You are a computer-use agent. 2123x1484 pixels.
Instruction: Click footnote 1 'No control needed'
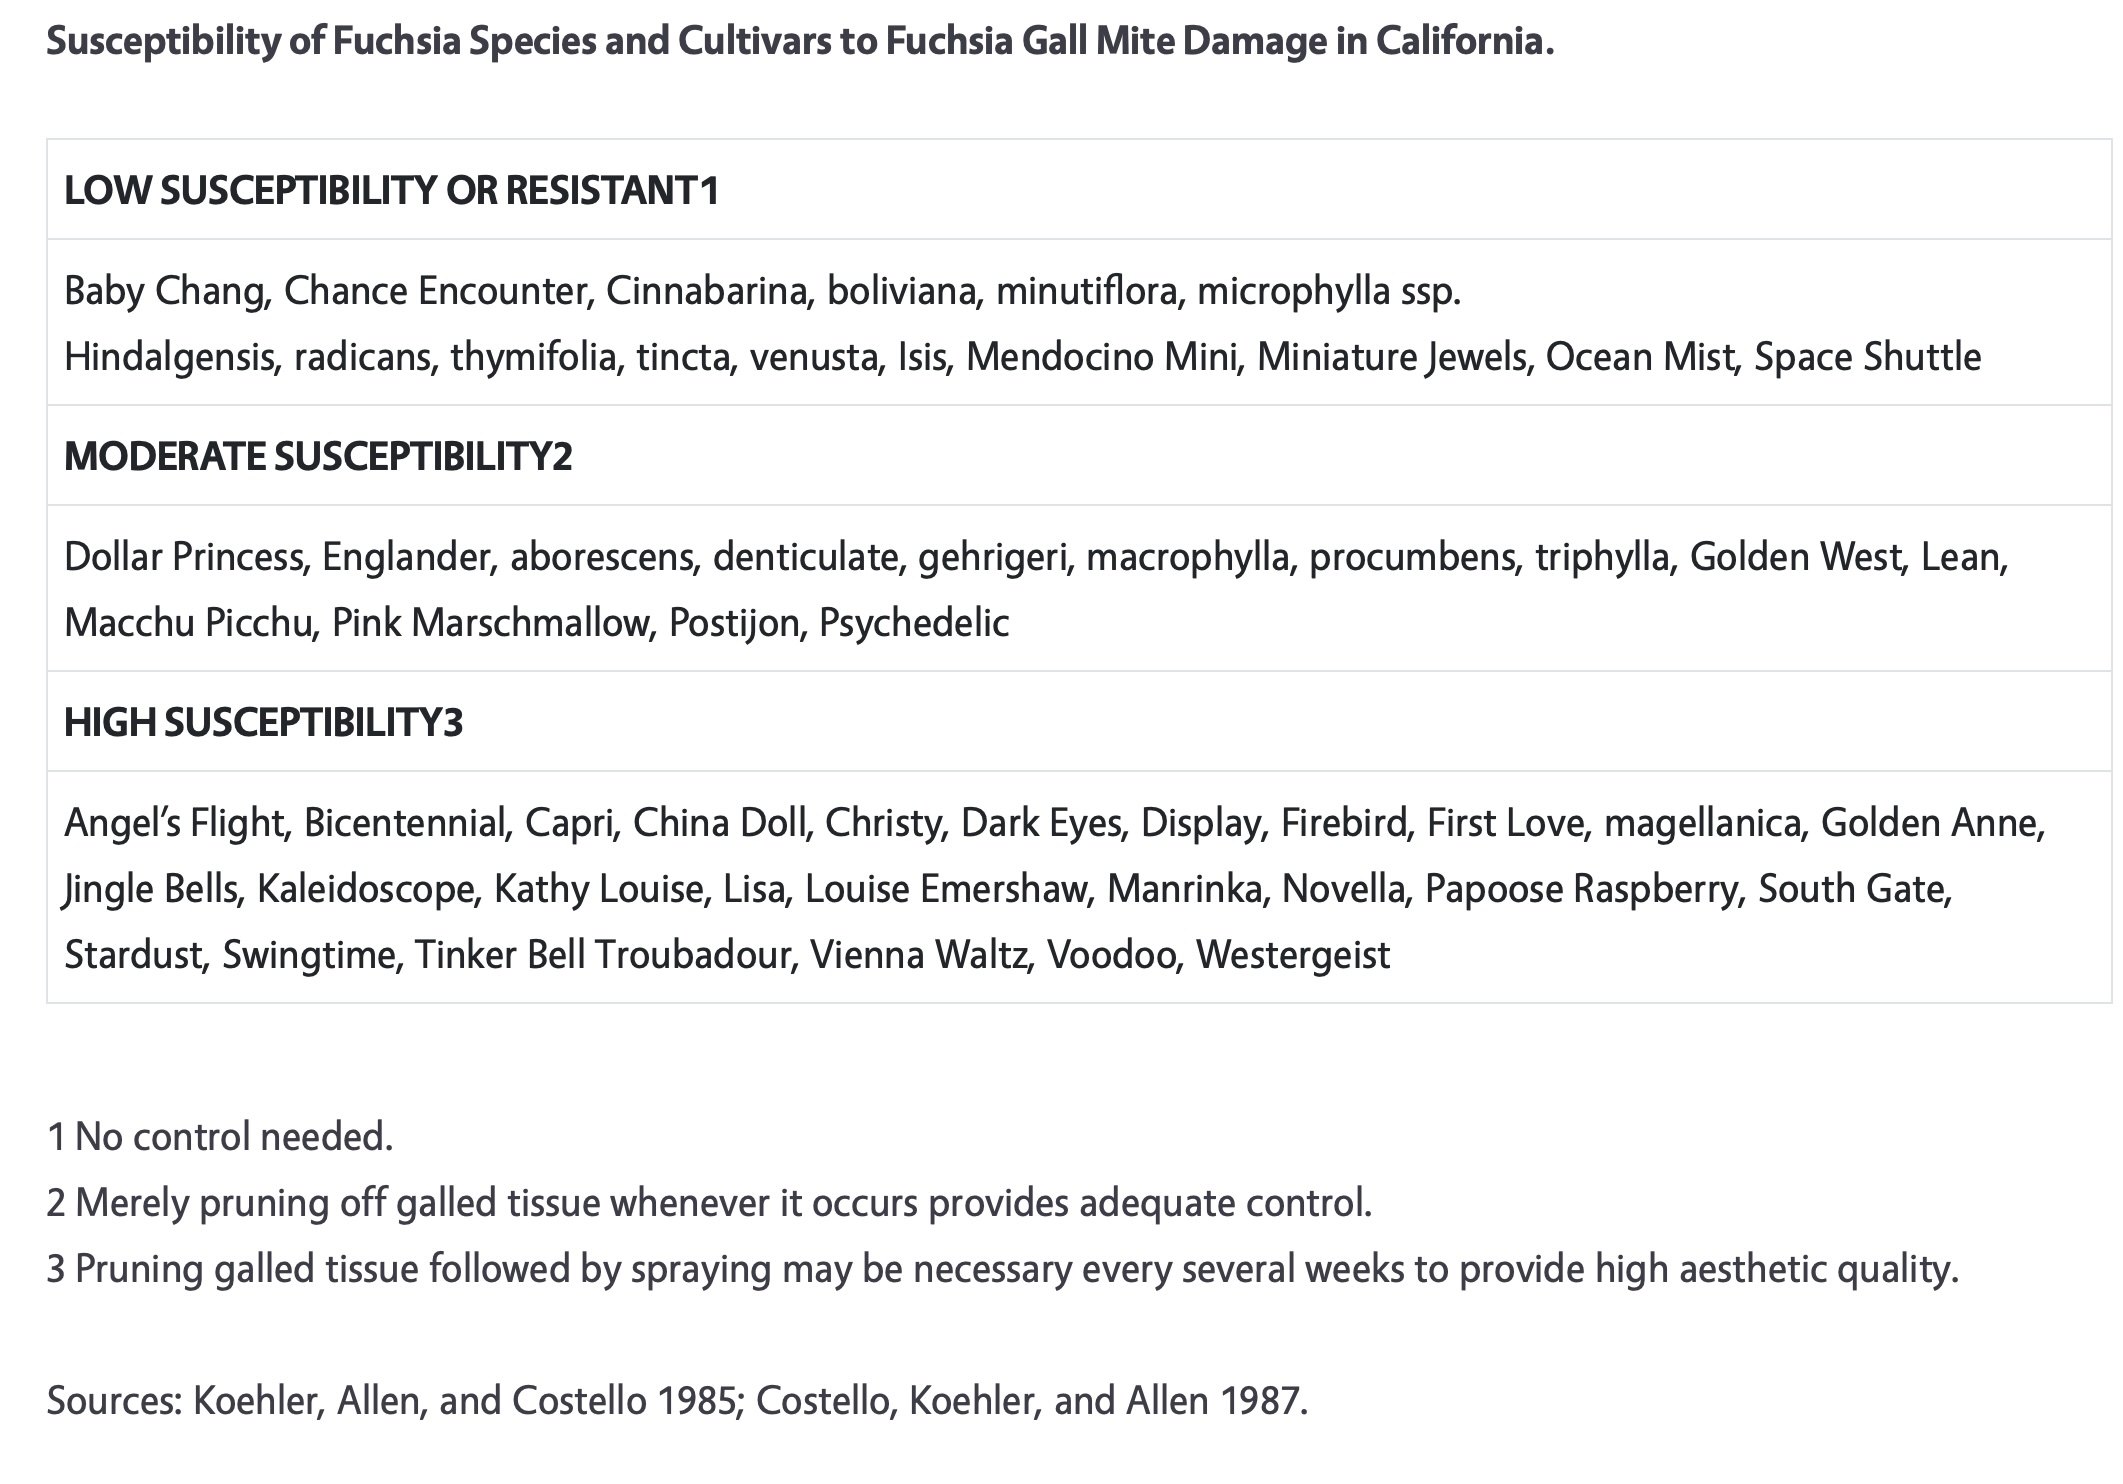(x=220, y=1137)
